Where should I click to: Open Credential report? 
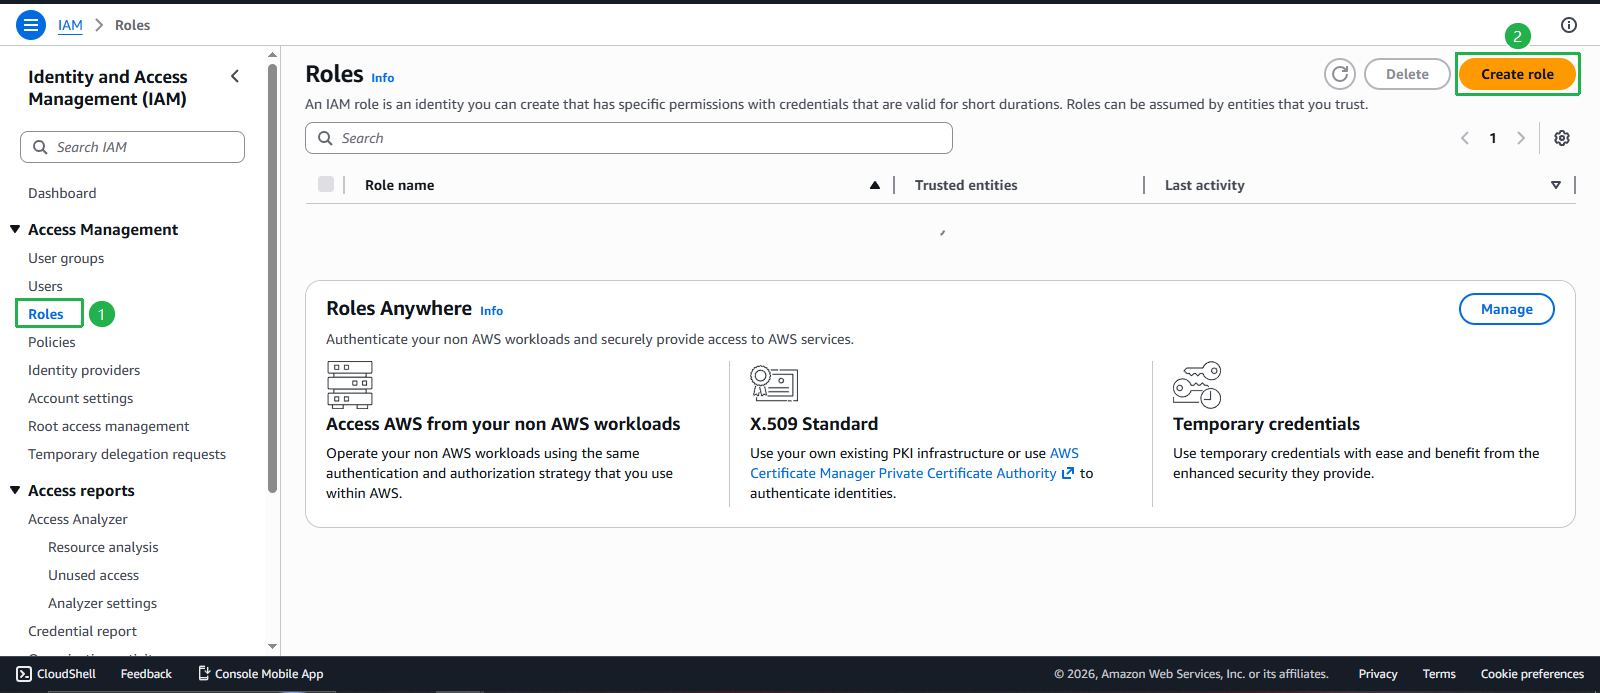[82, 631]
